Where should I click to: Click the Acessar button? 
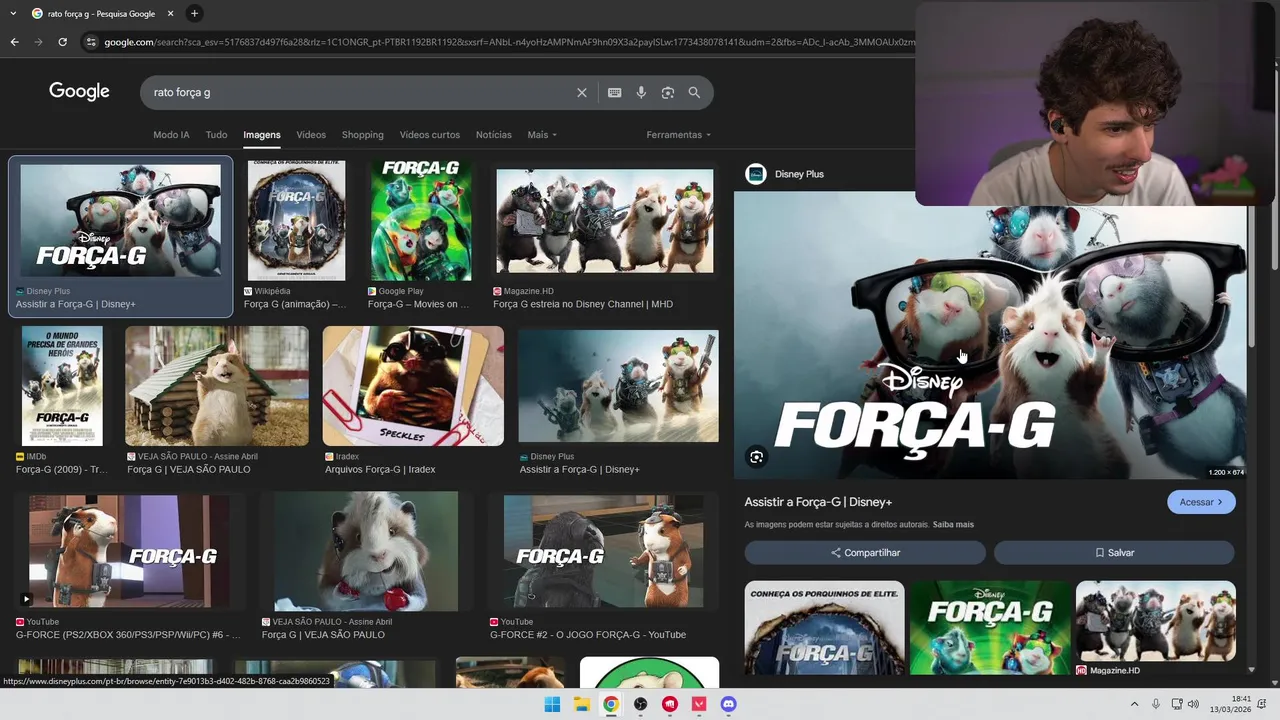[1201, 502]
